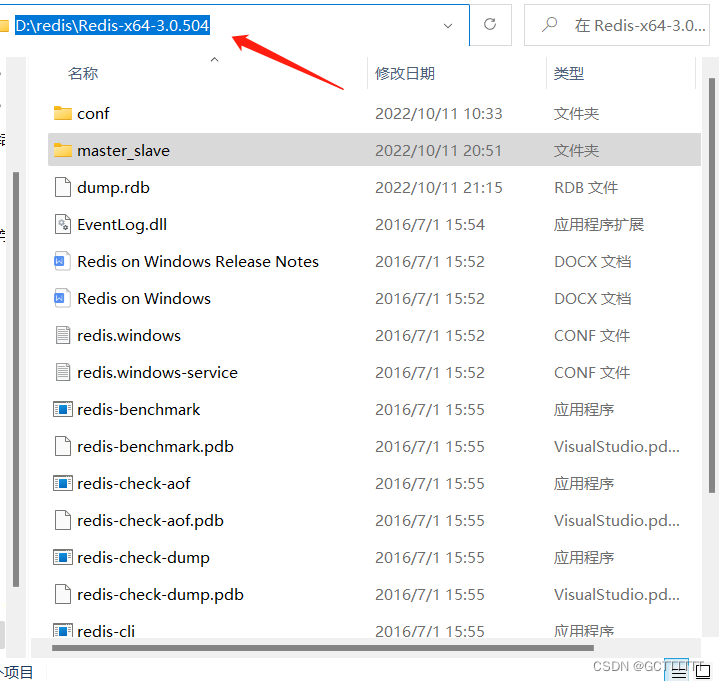Click the navigation pane vertical scrollbar
The image size is (719, 681).
click(x=16, y=379)
